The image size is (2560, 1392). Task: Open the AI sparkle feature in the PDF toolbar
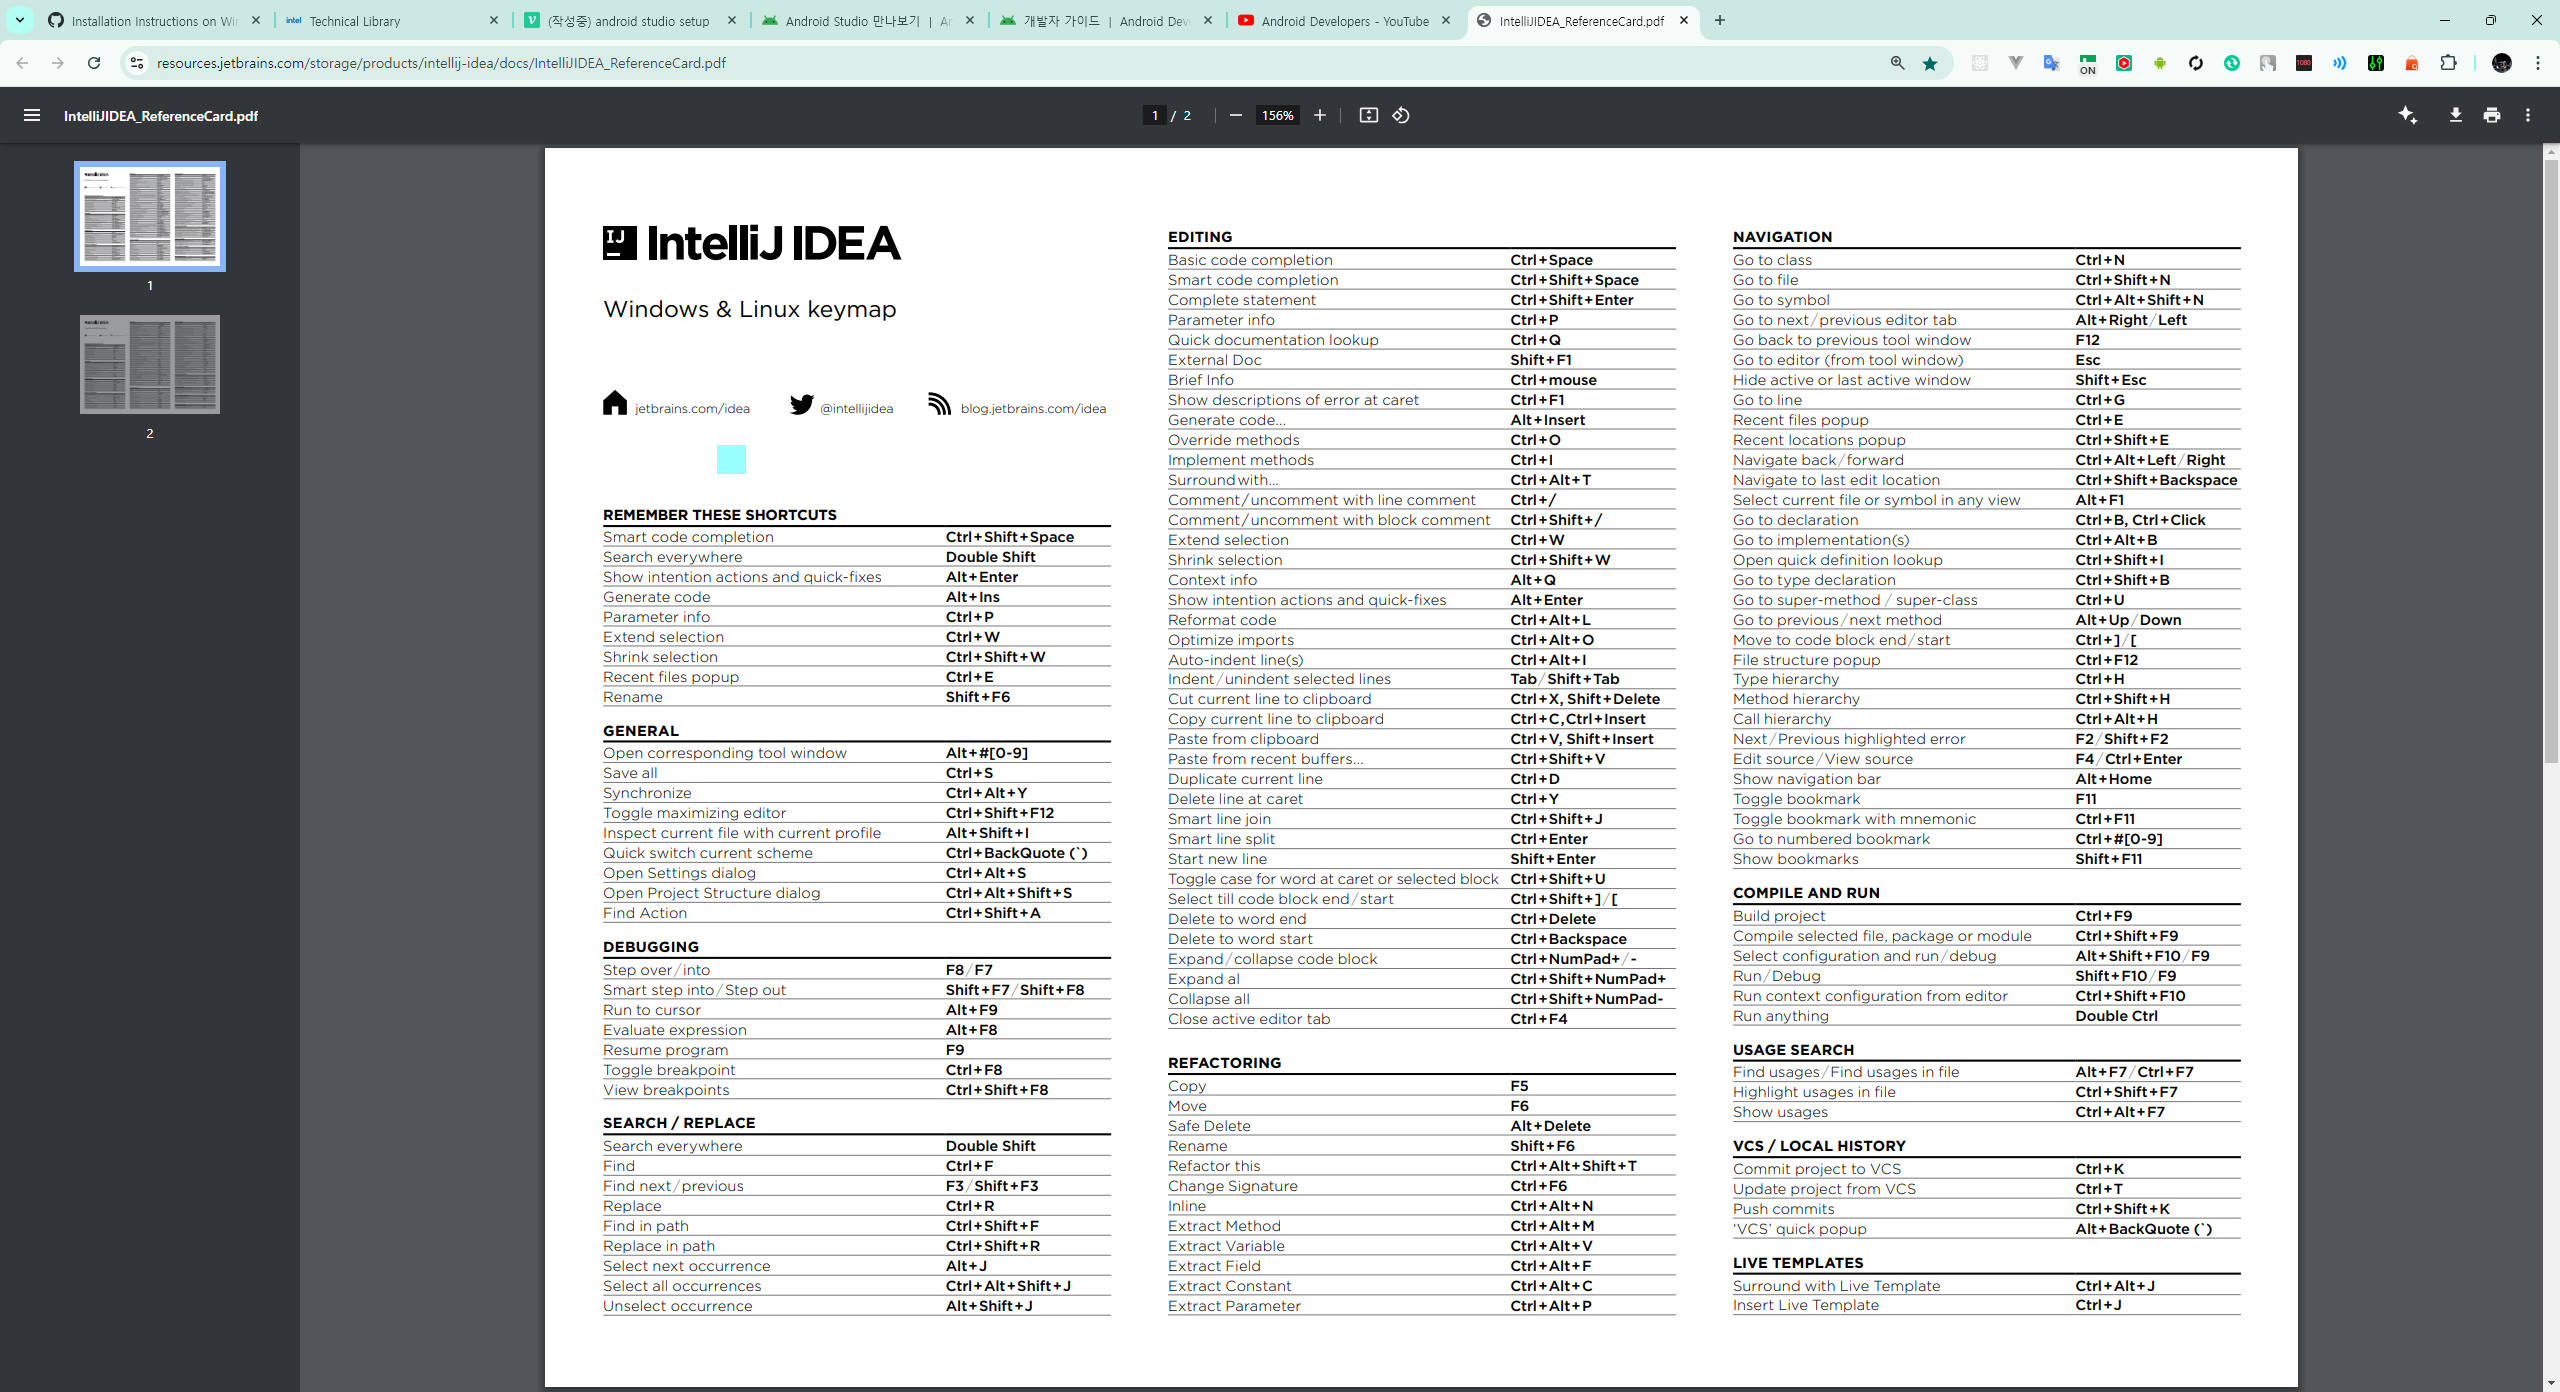coord(2407,115)
